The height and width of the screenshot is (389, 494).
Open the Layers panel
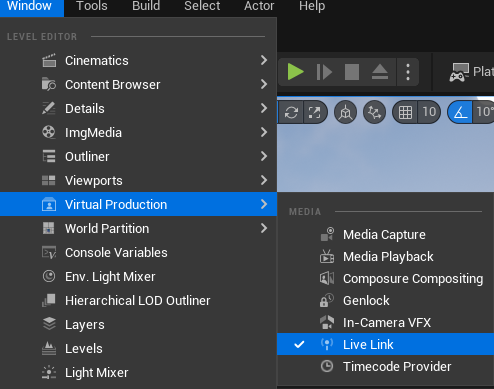point(138,324)
